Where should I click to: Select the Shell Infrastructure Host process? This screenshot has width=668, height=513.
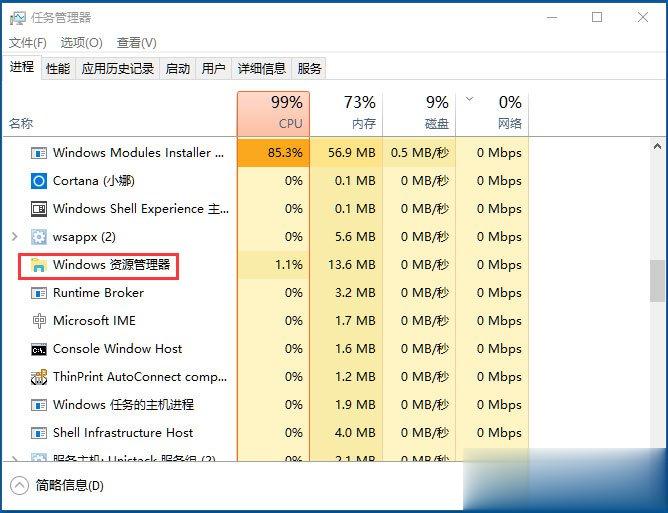(x=123, y=433)
